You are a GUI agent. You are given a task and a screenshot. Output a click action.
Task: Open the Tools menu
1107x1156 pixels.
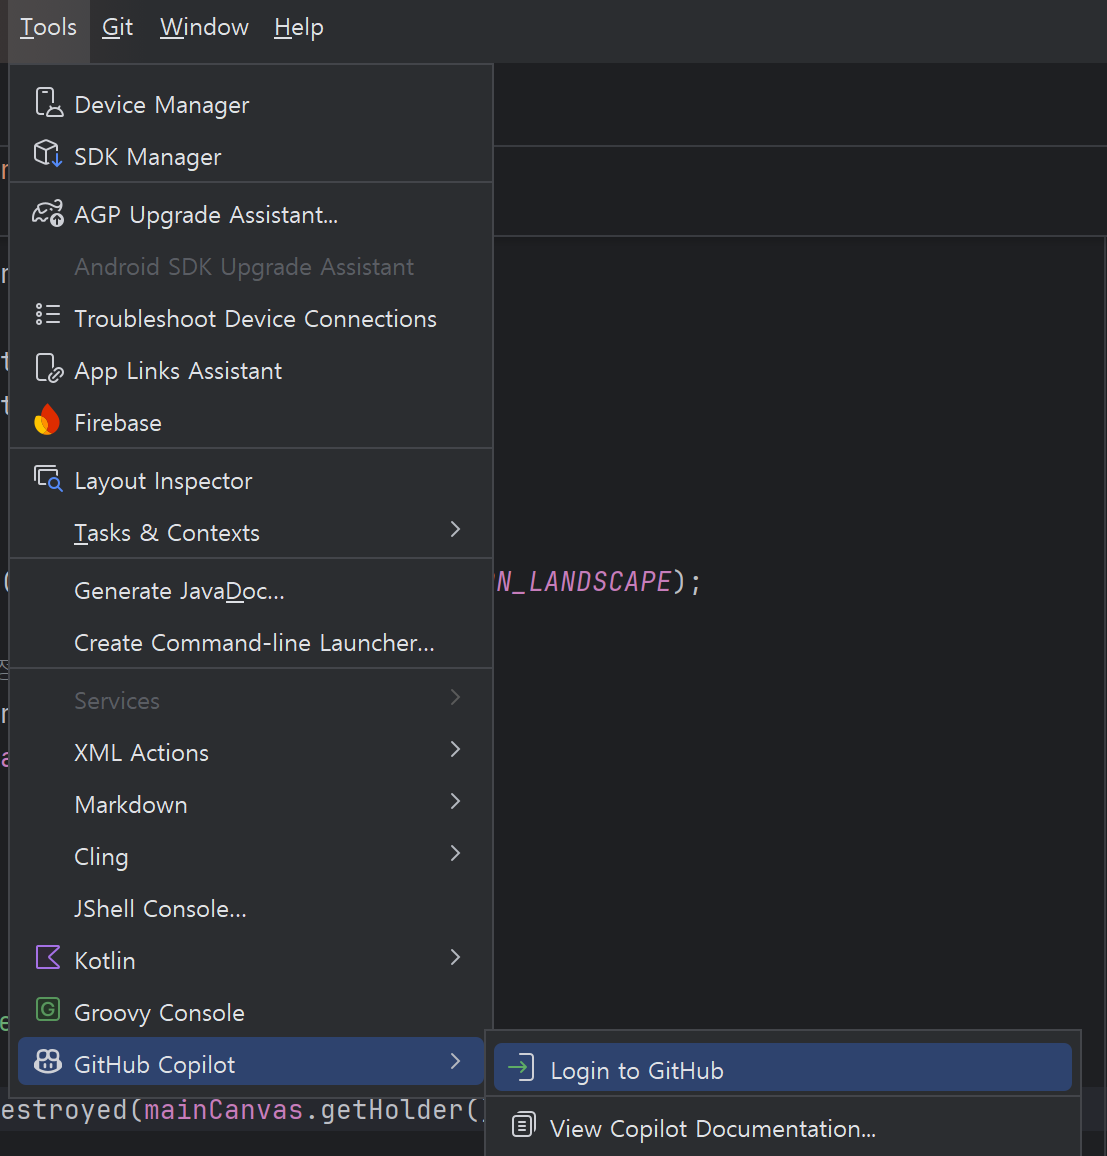pyautogui.click(x=48, y=27)
